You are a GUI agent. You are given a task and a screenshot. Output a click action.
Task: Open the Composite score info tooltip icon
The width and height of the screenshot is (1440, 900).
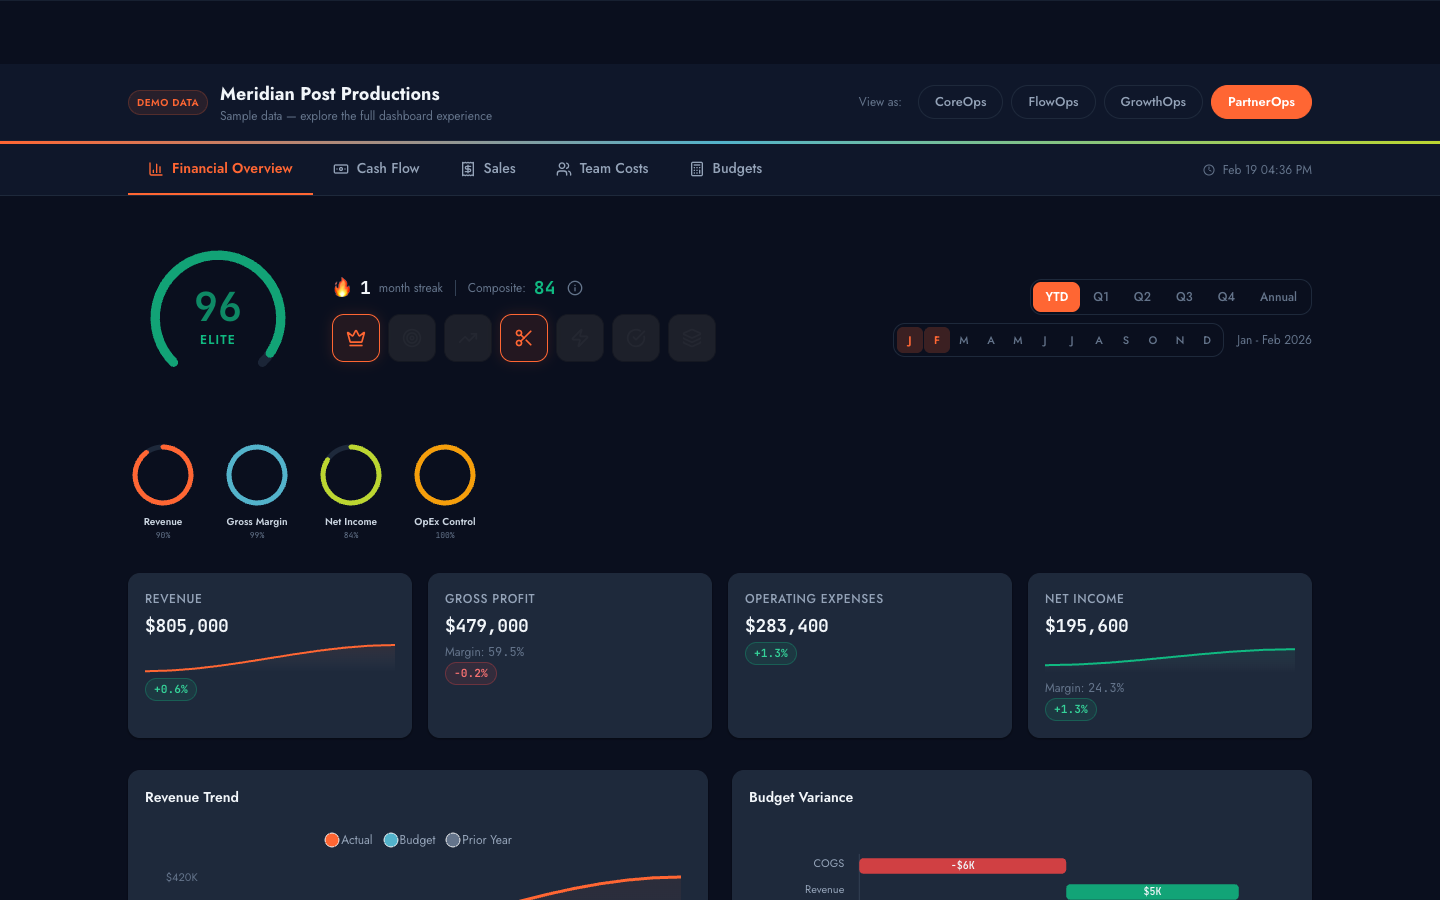click(x=575, y=288)
